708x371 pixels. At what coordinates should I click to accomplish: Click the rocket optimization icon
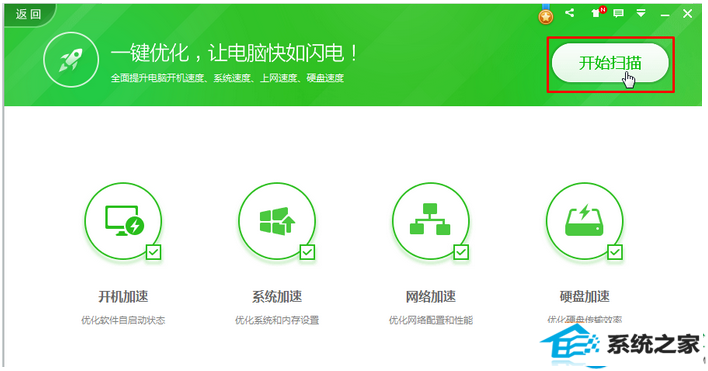(x=71, y=60)
